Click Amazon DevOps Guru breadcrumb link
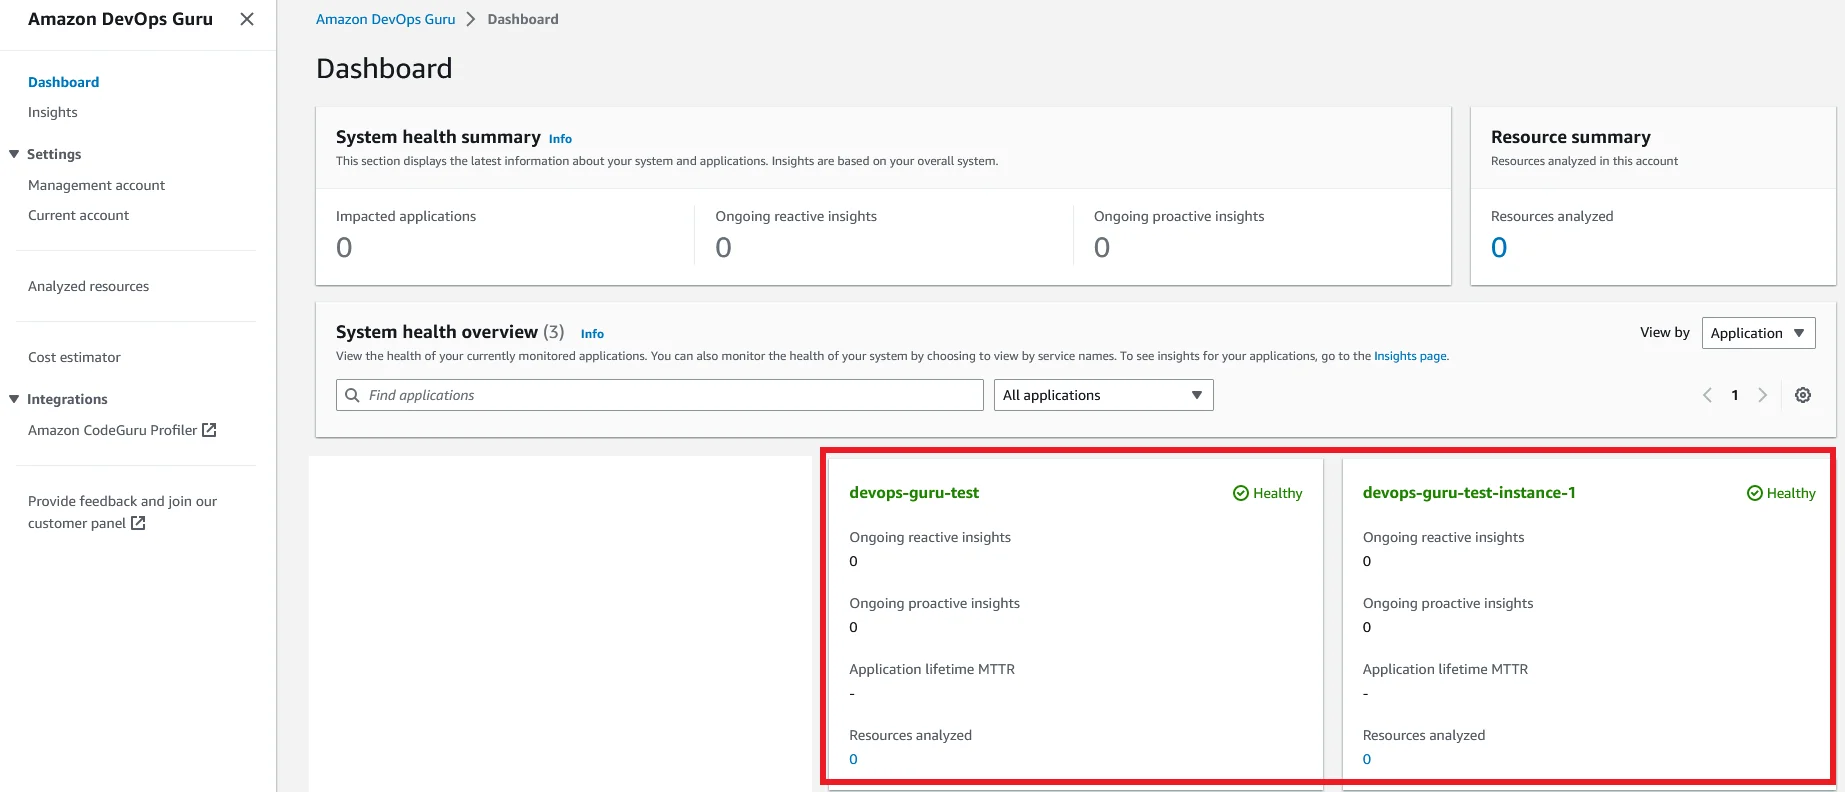Viewport: 1845px width, 792px height. tap(385, 19)
